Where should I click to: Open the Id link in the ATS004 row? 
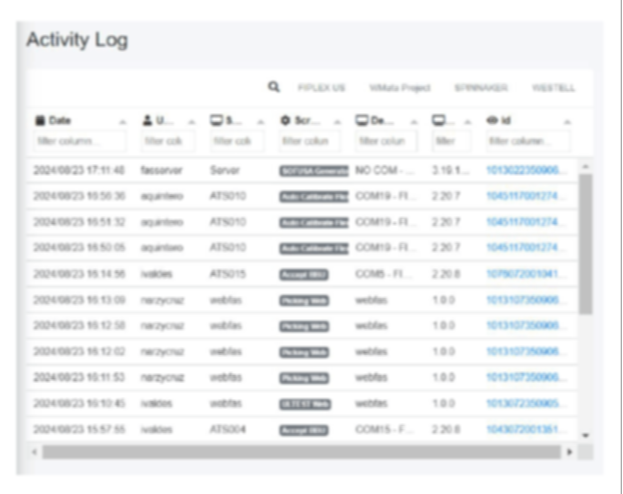pos(525,430)
